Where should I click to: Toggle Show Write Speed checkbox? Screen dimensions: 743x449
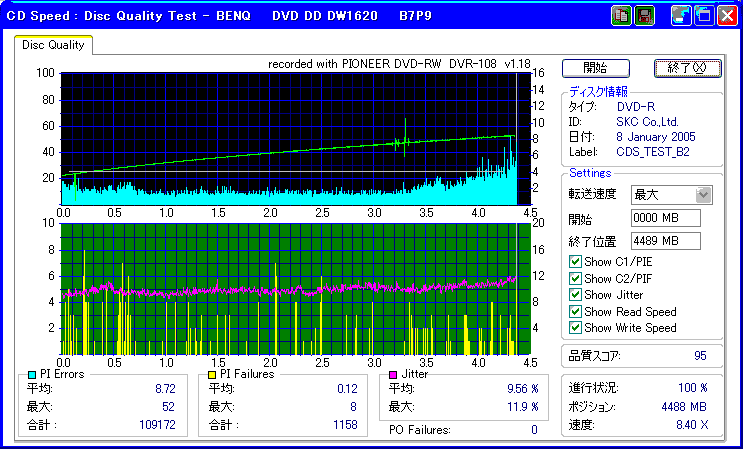point(575,327)
